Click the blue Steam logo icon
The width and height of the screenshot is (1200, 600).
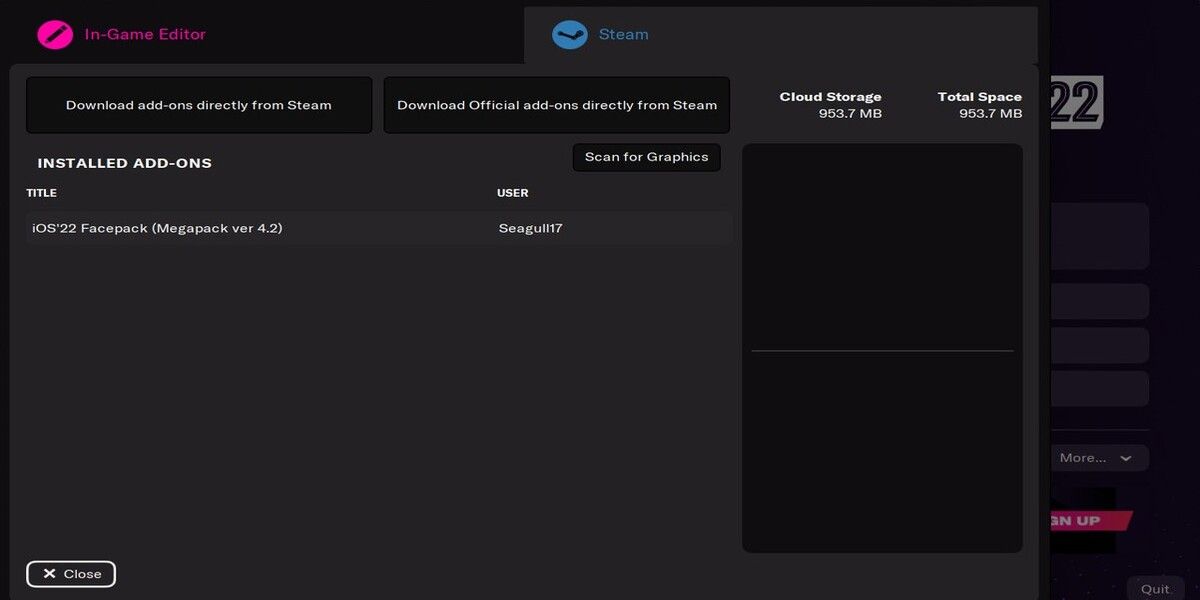(x=570, y=34)
